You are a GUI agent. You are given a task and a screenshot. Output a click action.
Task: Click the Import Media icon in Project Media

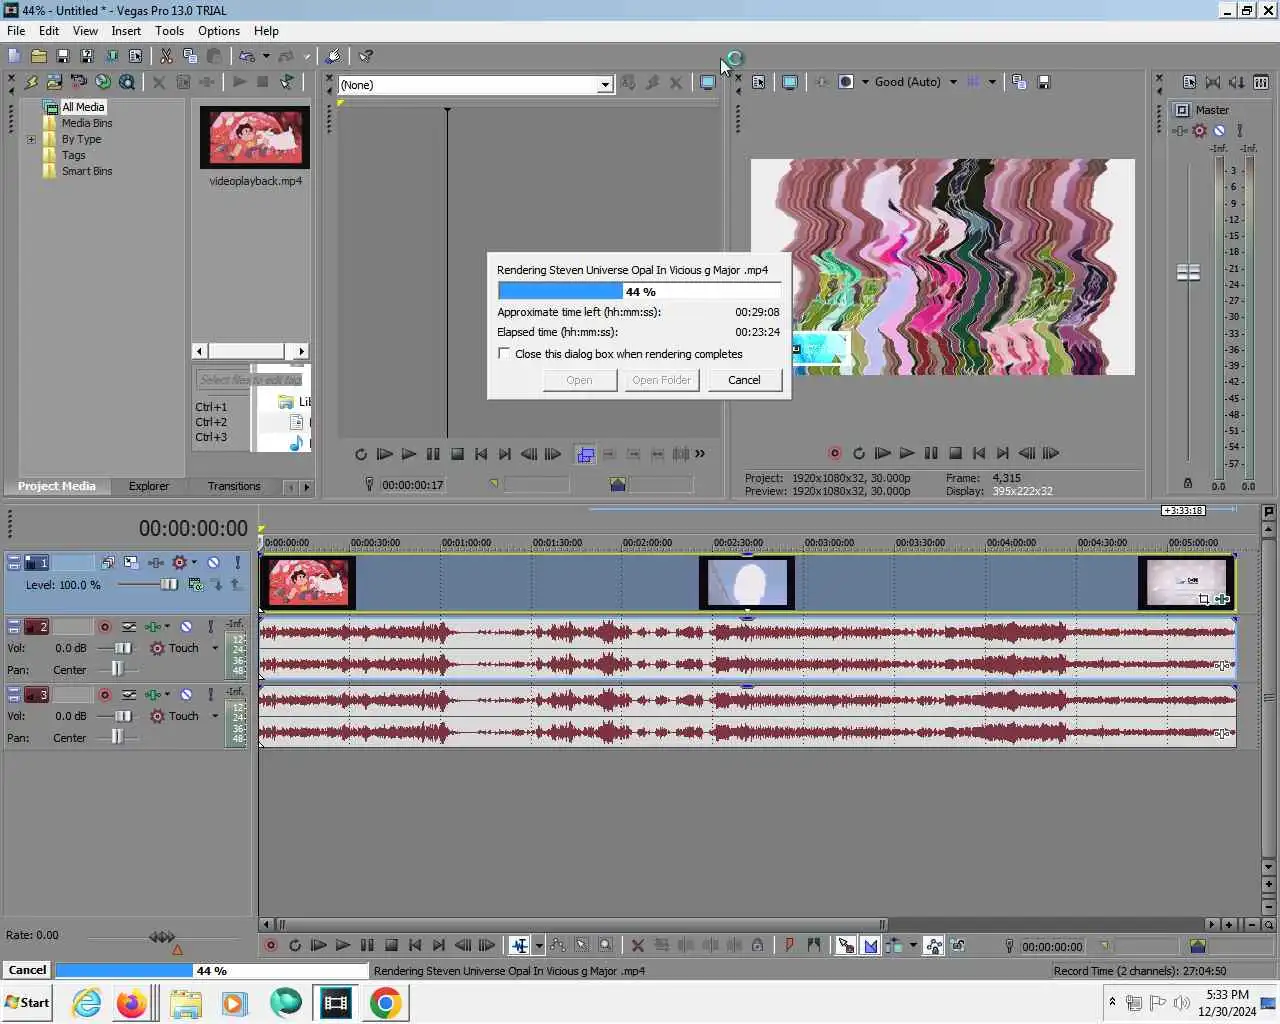click(x=54, y=82)
